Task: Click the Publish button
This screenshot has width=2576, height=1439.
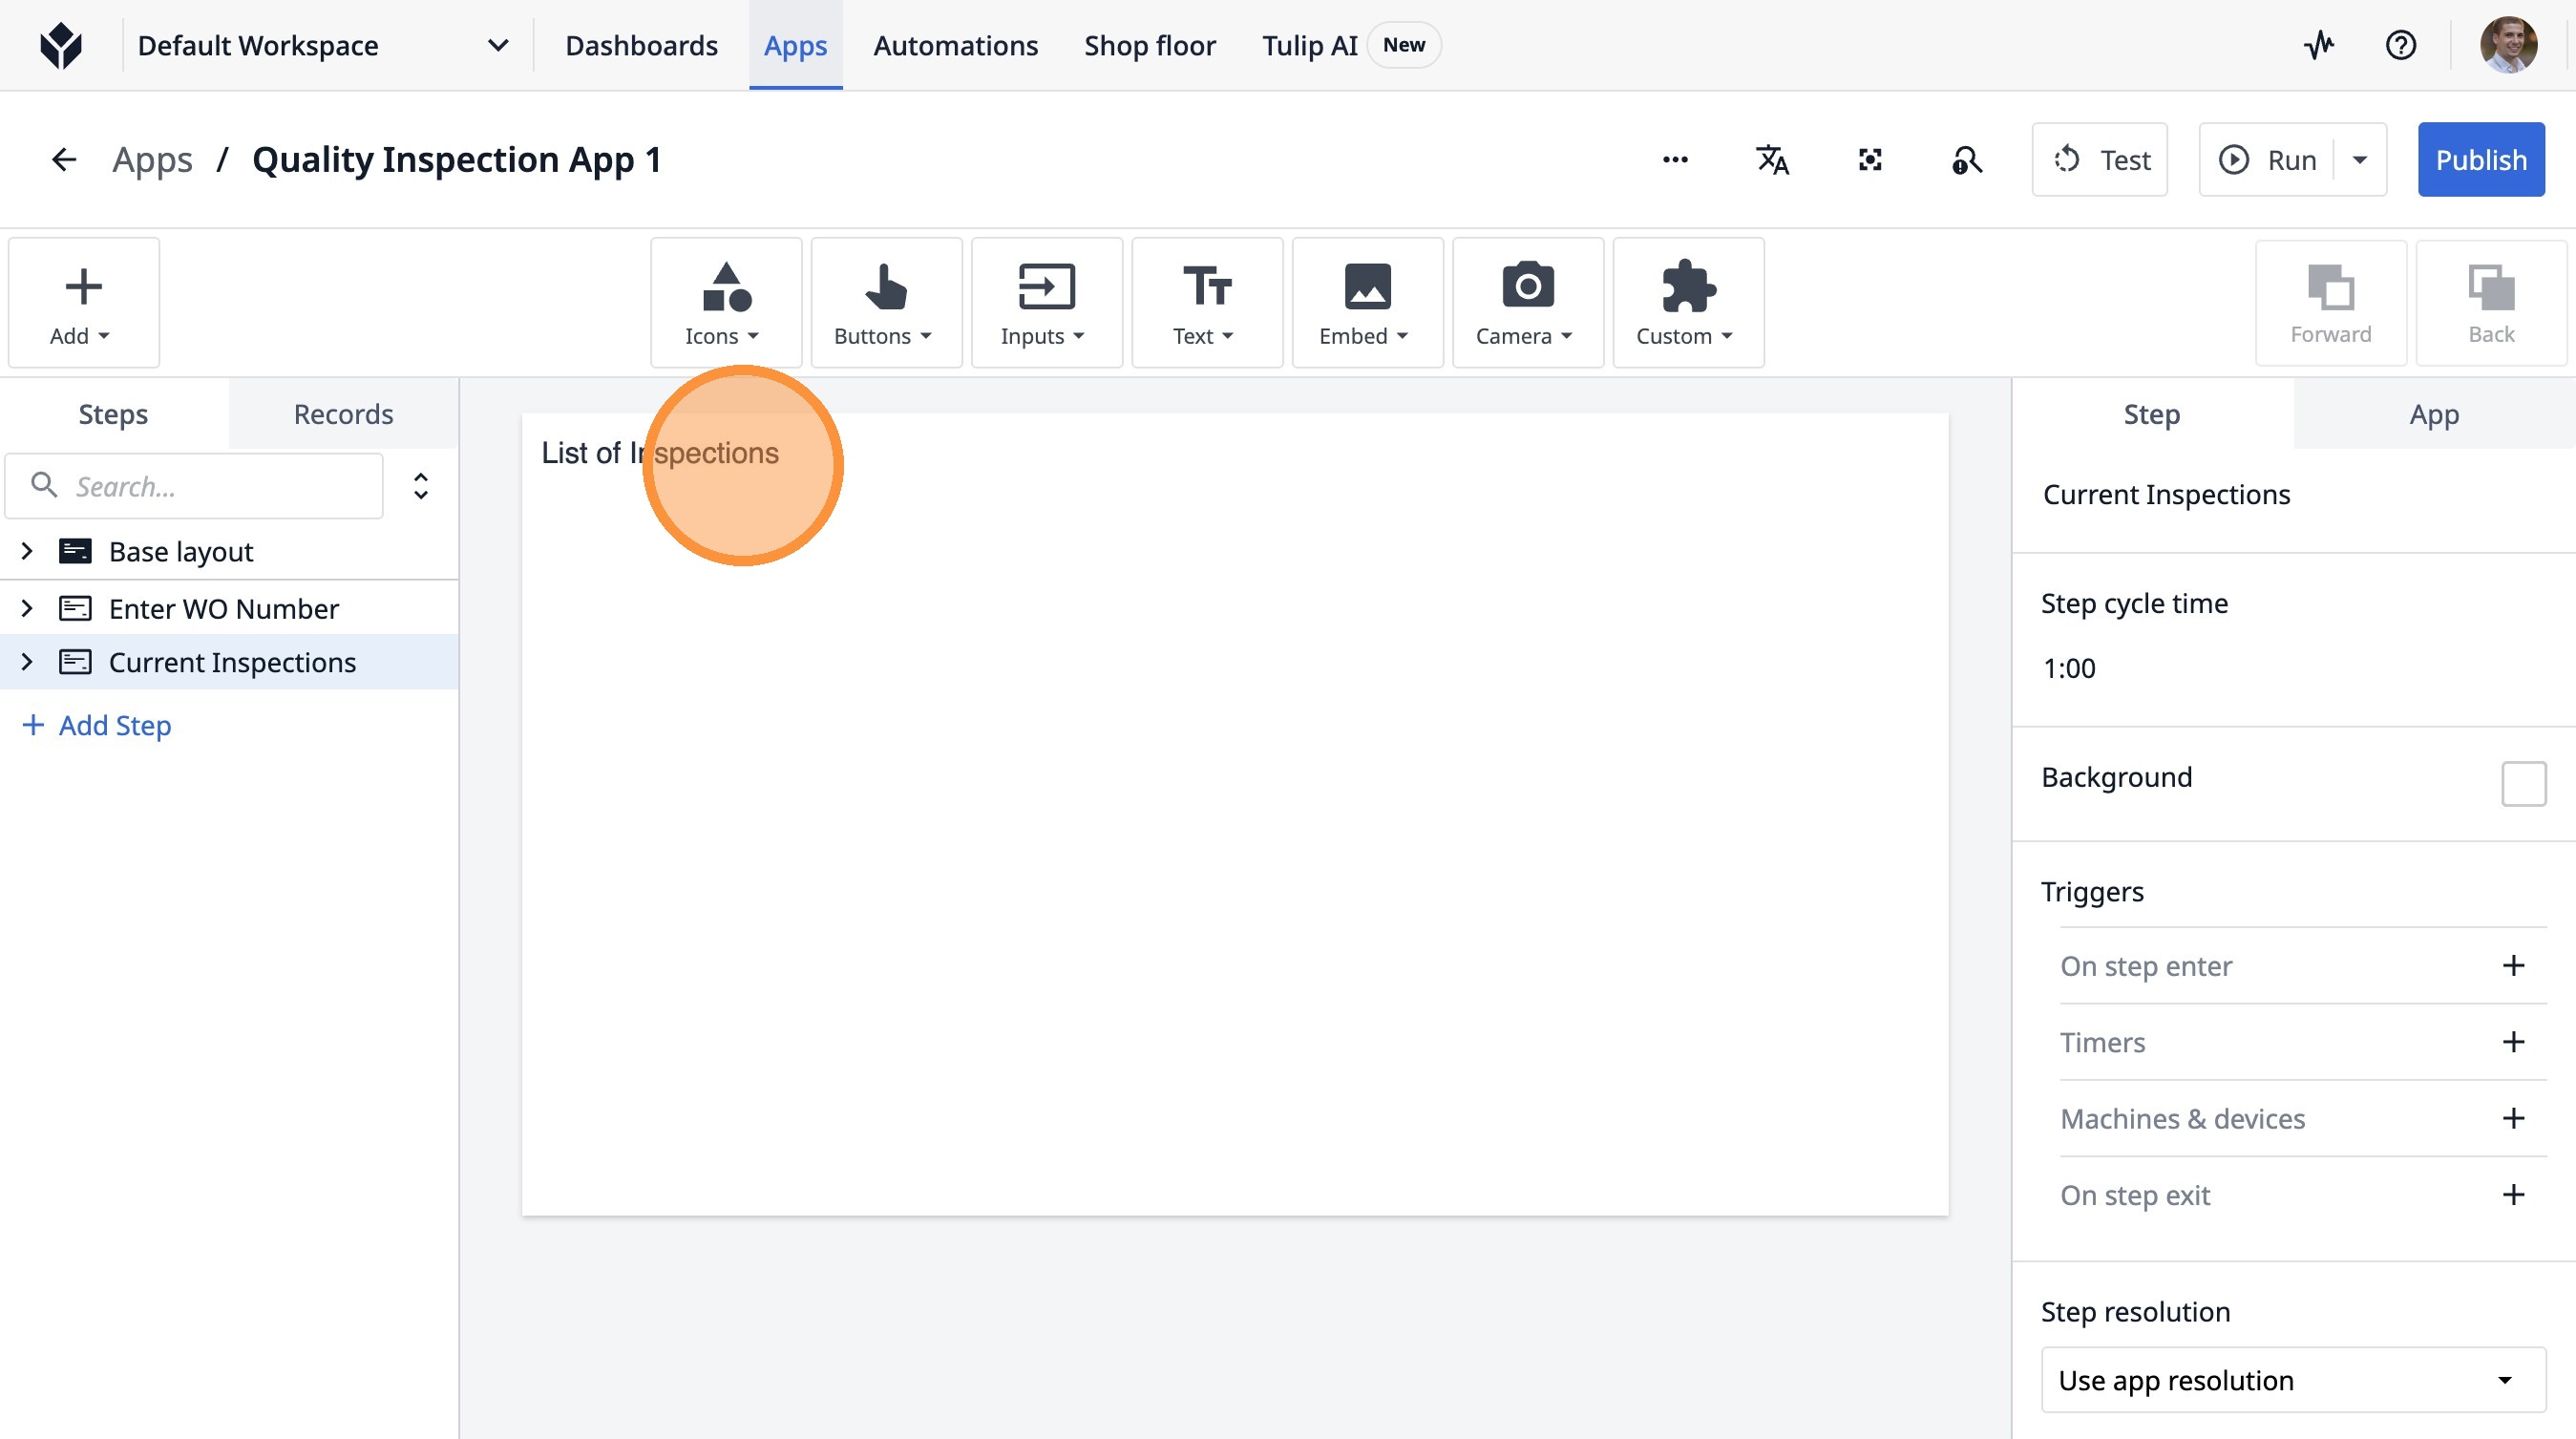Action: tap(2480, 160)
